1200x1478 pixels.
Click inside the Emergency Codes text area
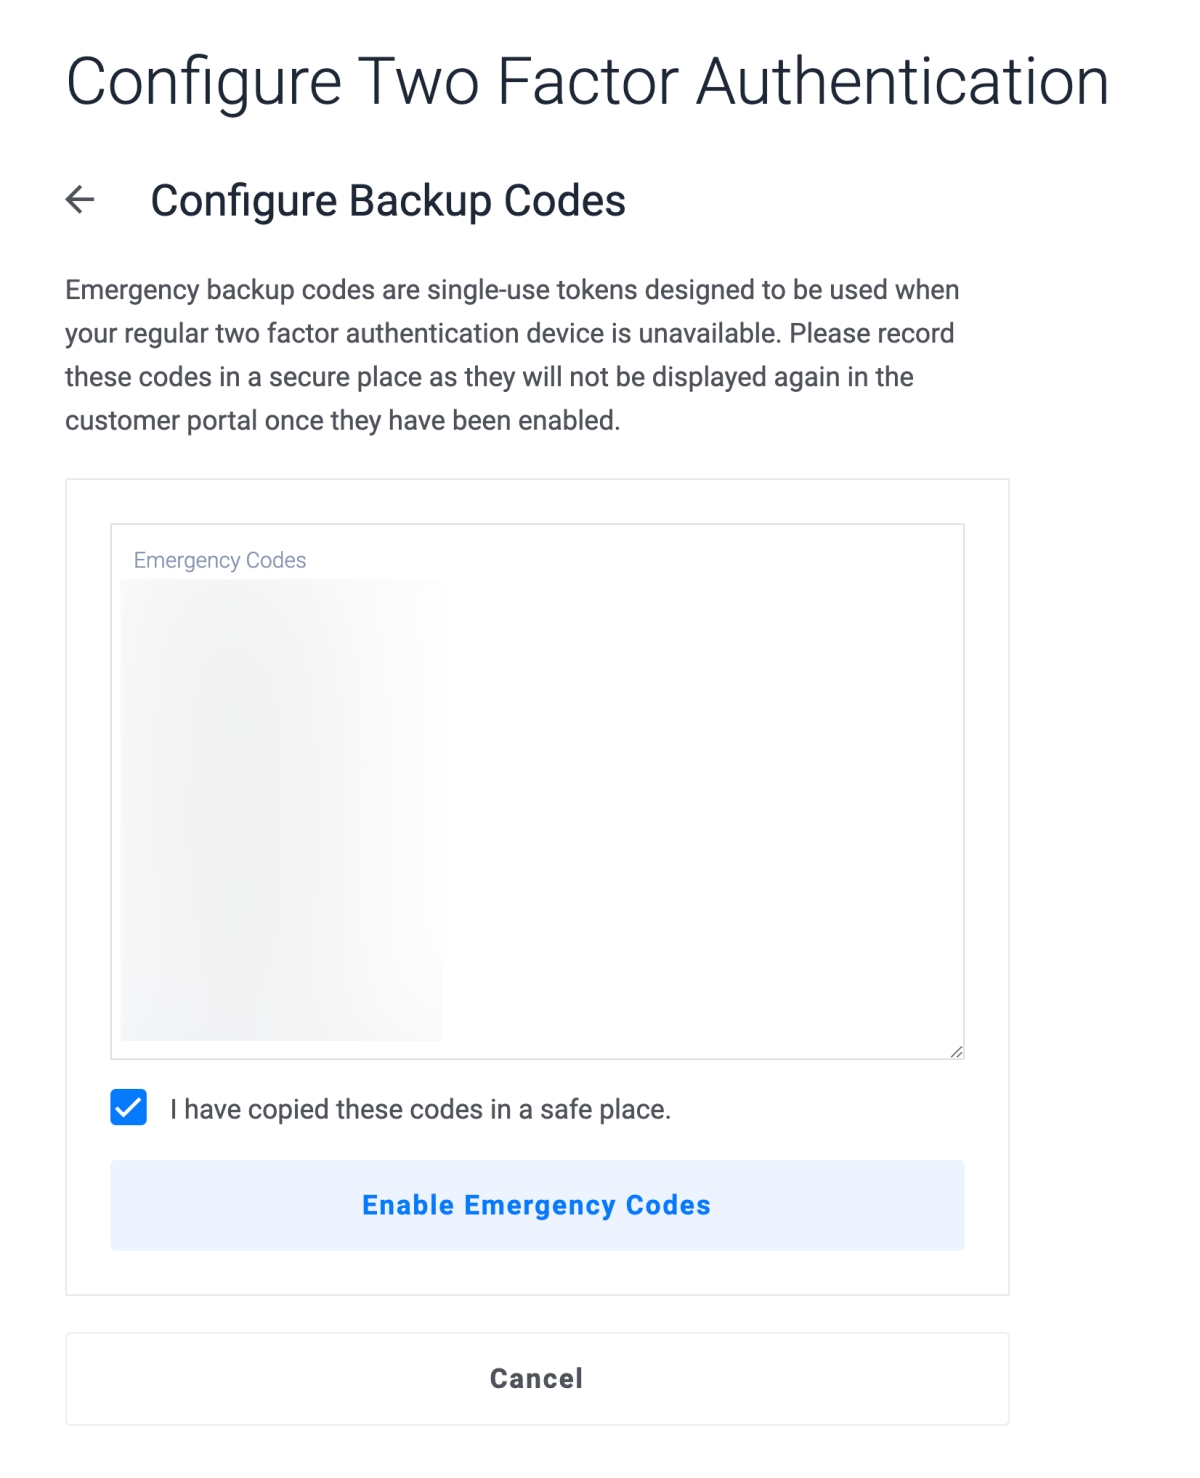coord(700,800)
